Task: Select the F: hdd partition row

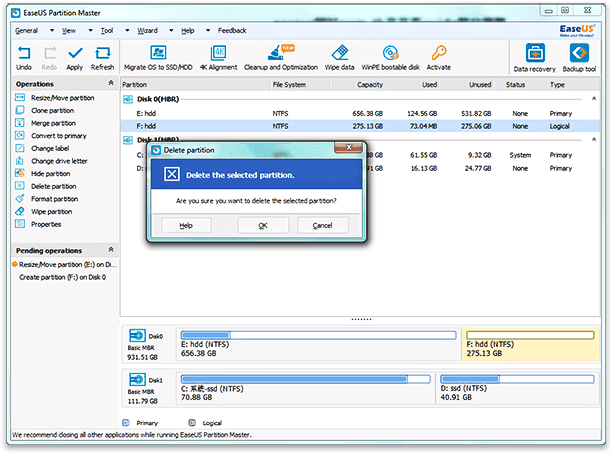Action: click(360, 126)
